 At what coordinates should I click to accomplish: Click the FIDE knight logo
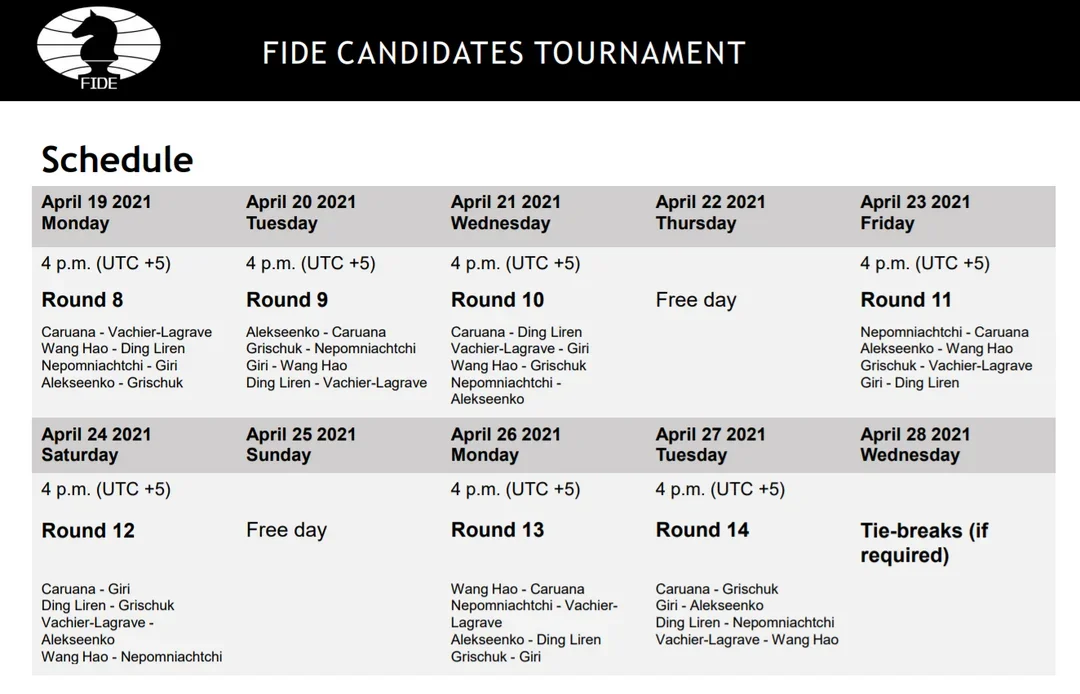coord(98,48)
